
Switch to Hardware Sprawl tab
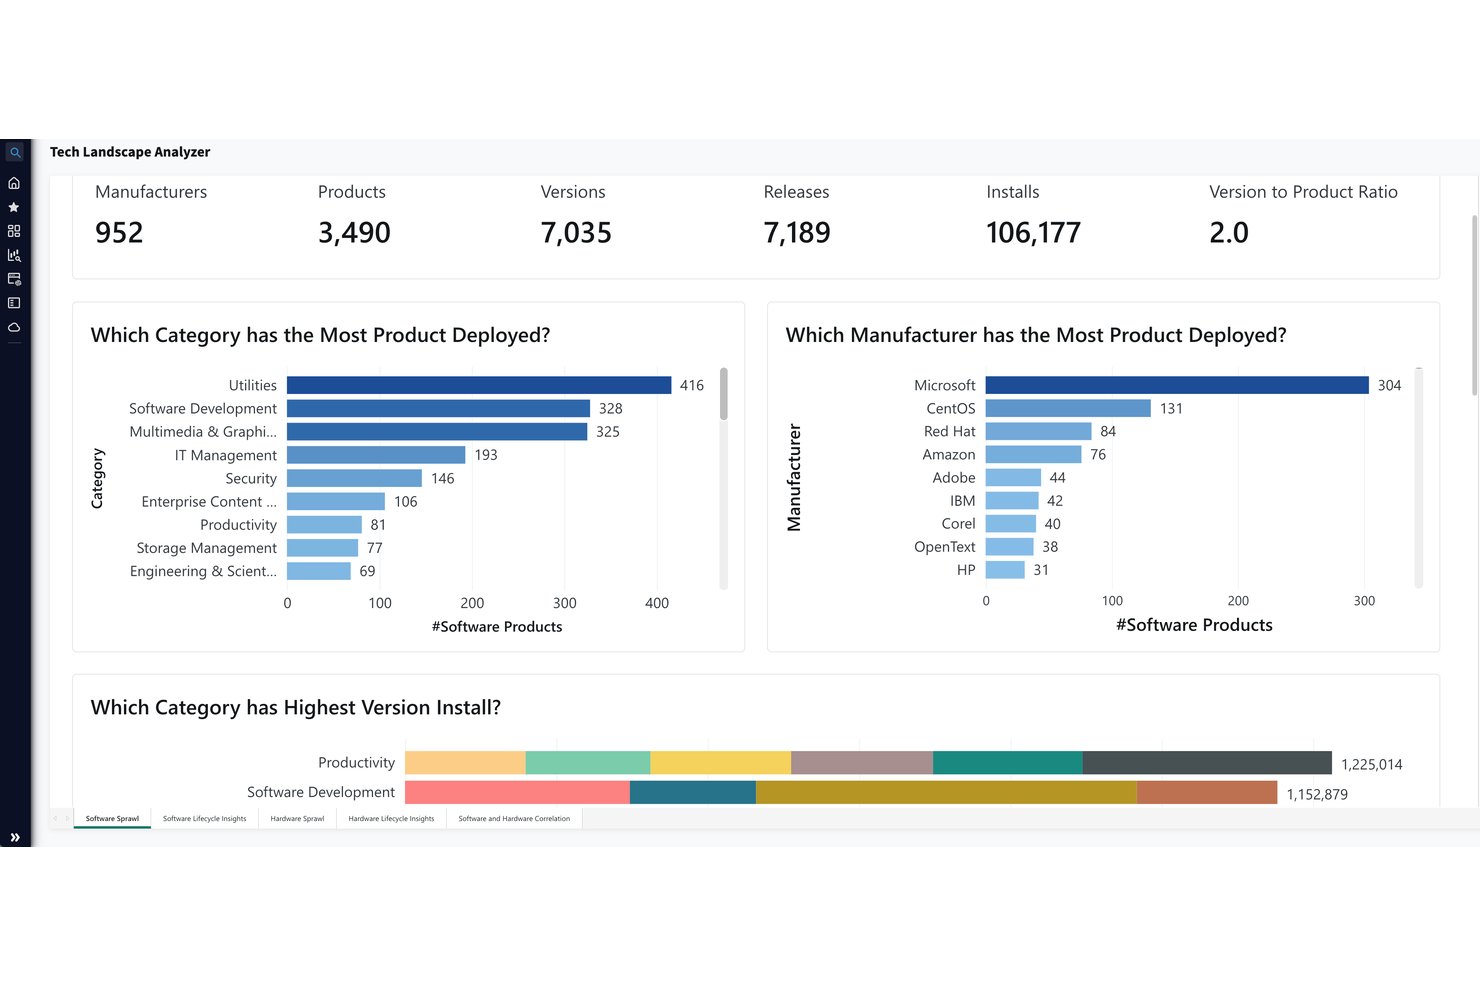pos(297,819)
